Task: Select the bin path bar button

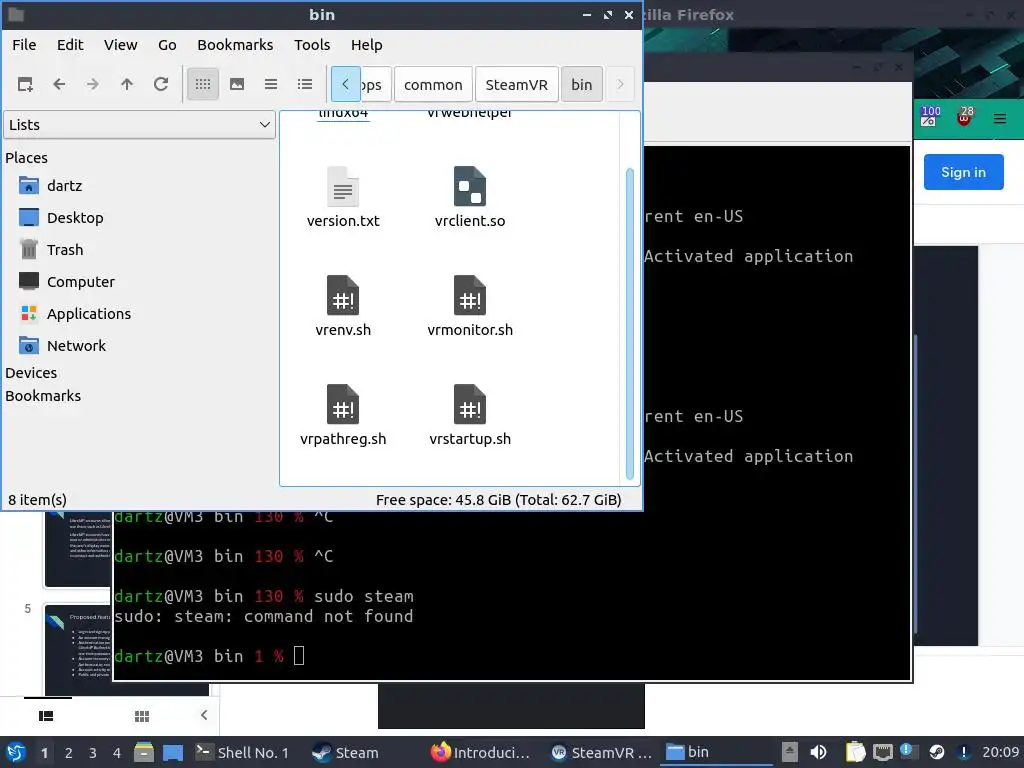Action: (582, 85)
